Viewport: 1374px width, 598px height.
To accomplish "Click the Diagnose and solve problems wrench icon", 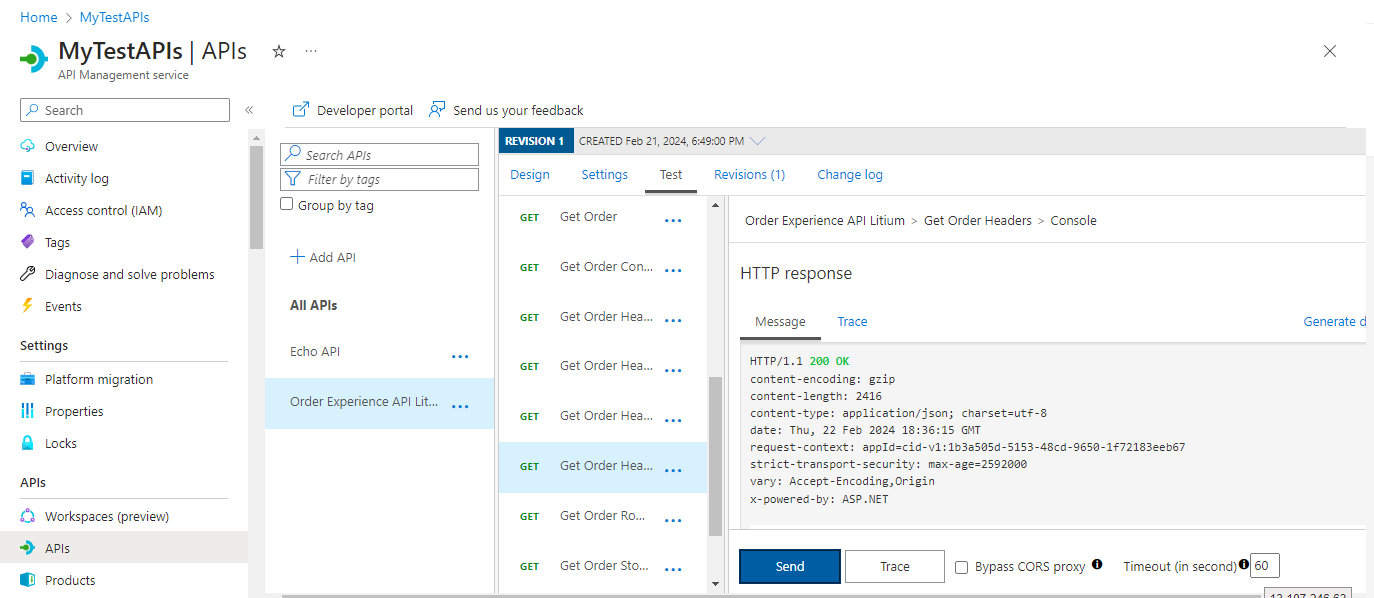I will pos(28,274).
